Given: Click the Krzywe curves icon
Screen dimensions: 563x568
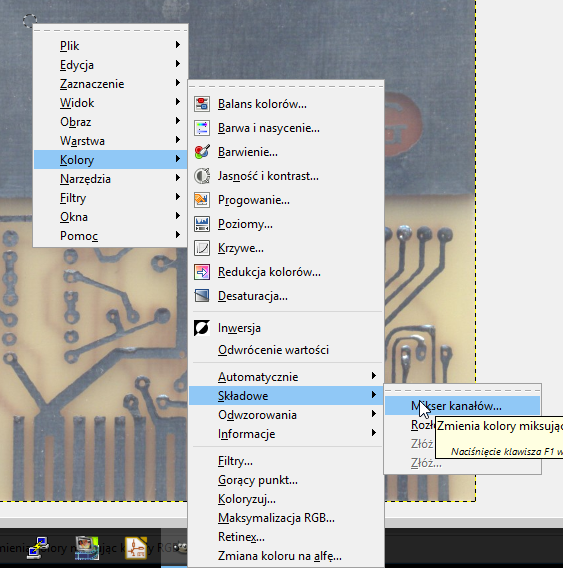Looking at the screenshot, I should [x=202, y=248].
